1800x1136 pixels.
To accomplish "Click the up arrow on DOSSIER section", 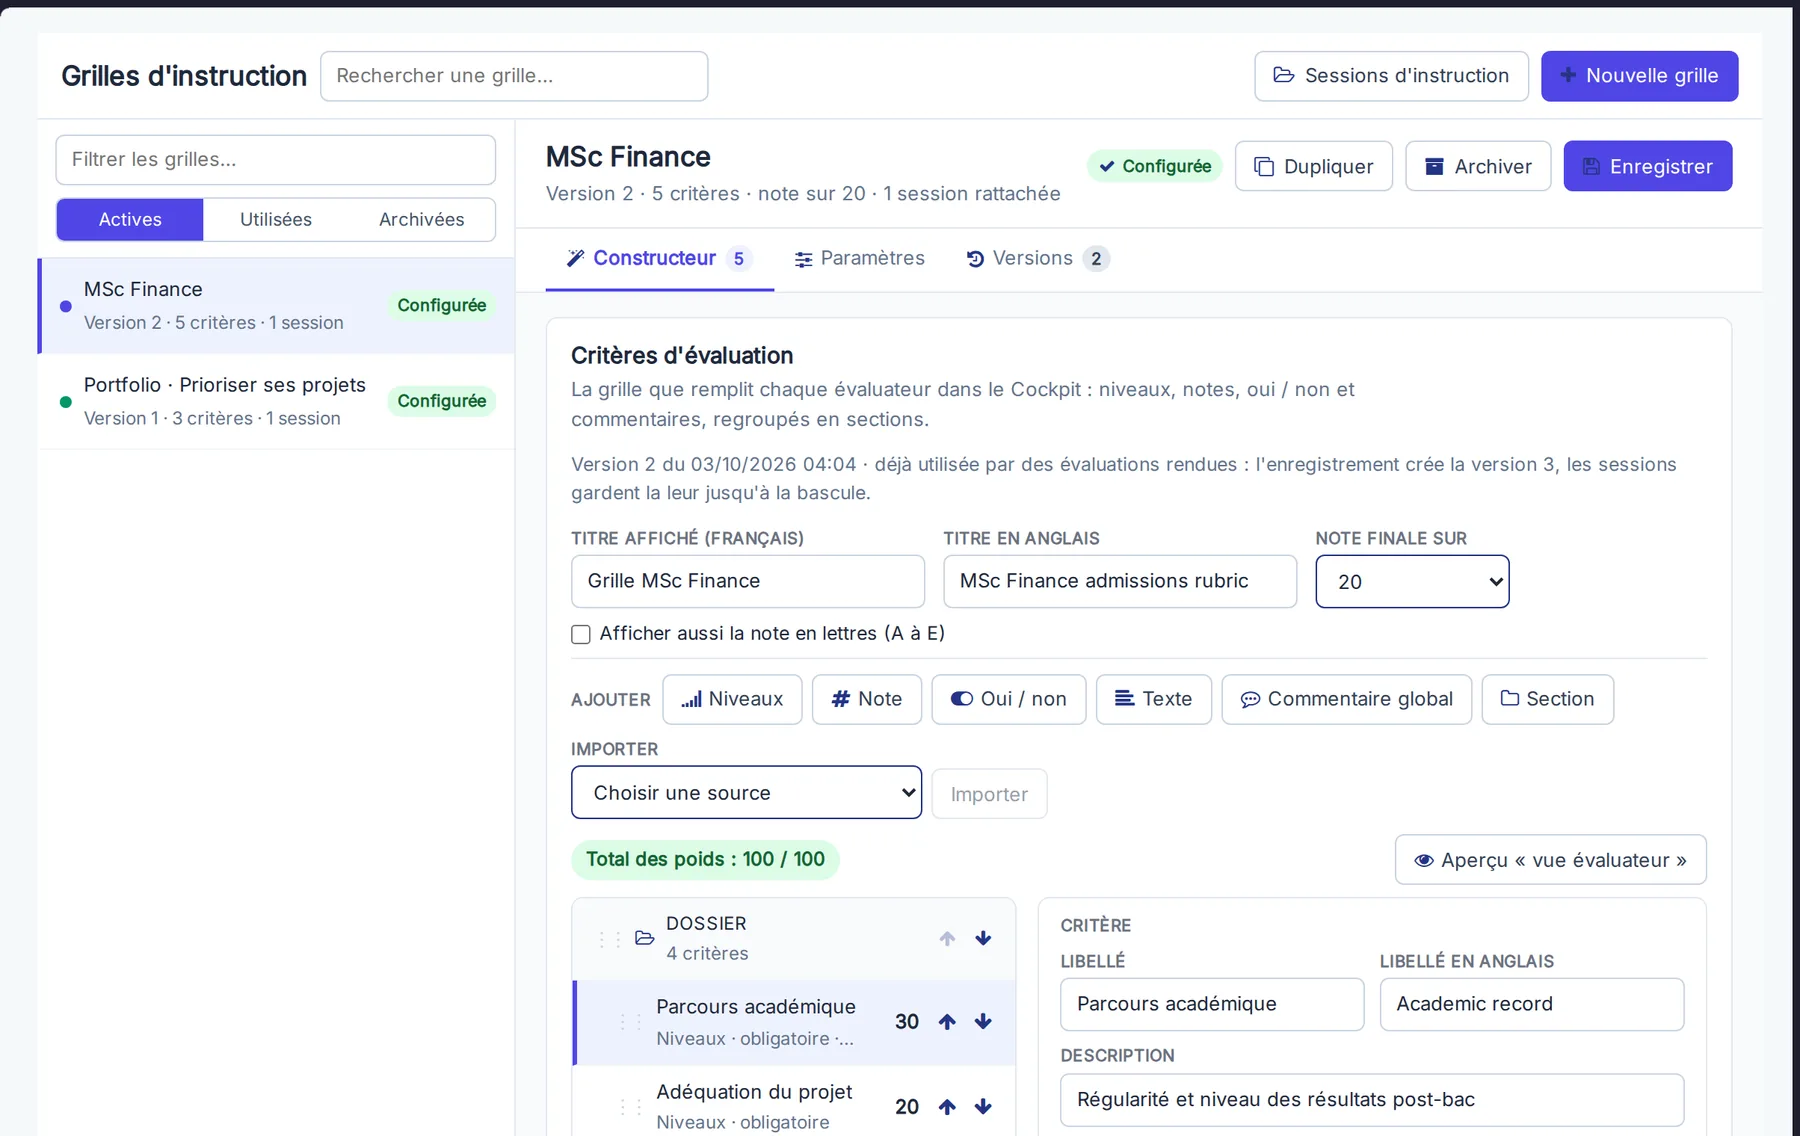I will [947, 938].
